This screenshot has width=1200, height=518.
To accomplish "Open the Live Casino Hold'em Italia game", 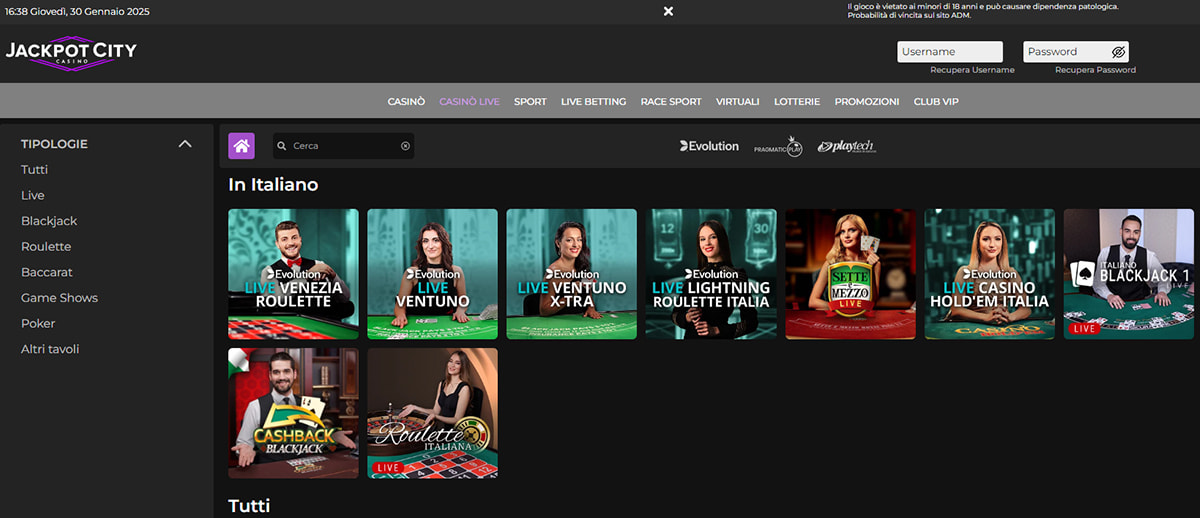I will [x=989, y=274].
